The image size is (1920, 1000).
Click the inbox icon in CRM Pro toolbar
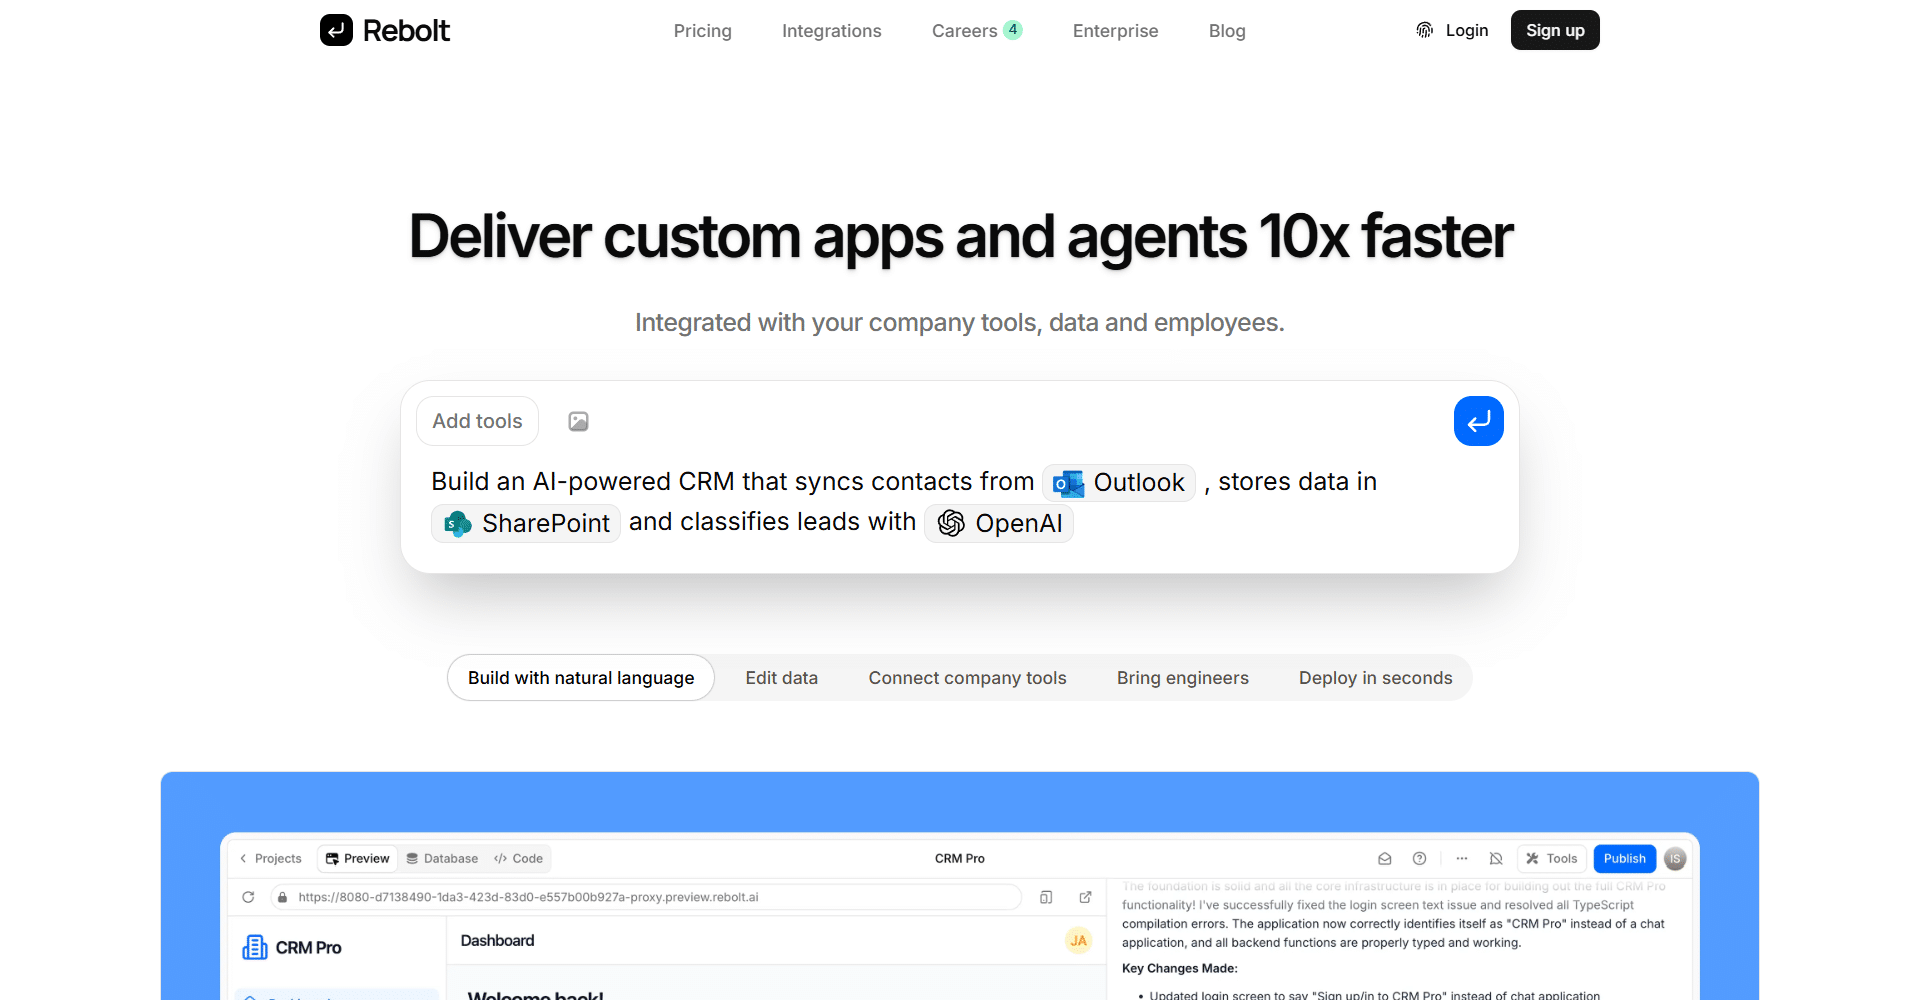point(1384,858)
